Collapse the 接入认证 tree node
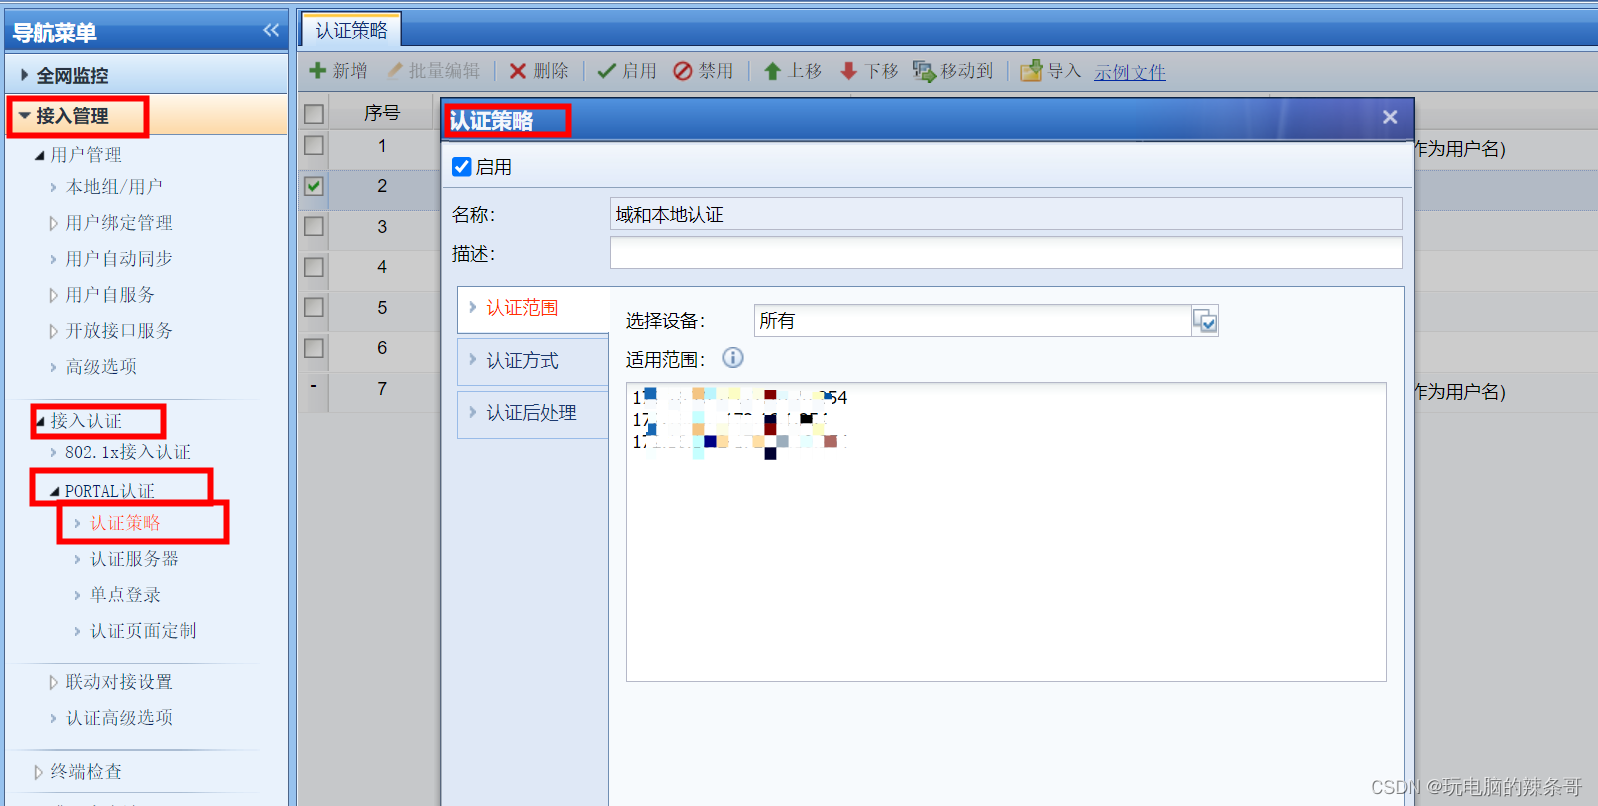The height and width of the screenshot is (806, 1598). coord(40,421)
